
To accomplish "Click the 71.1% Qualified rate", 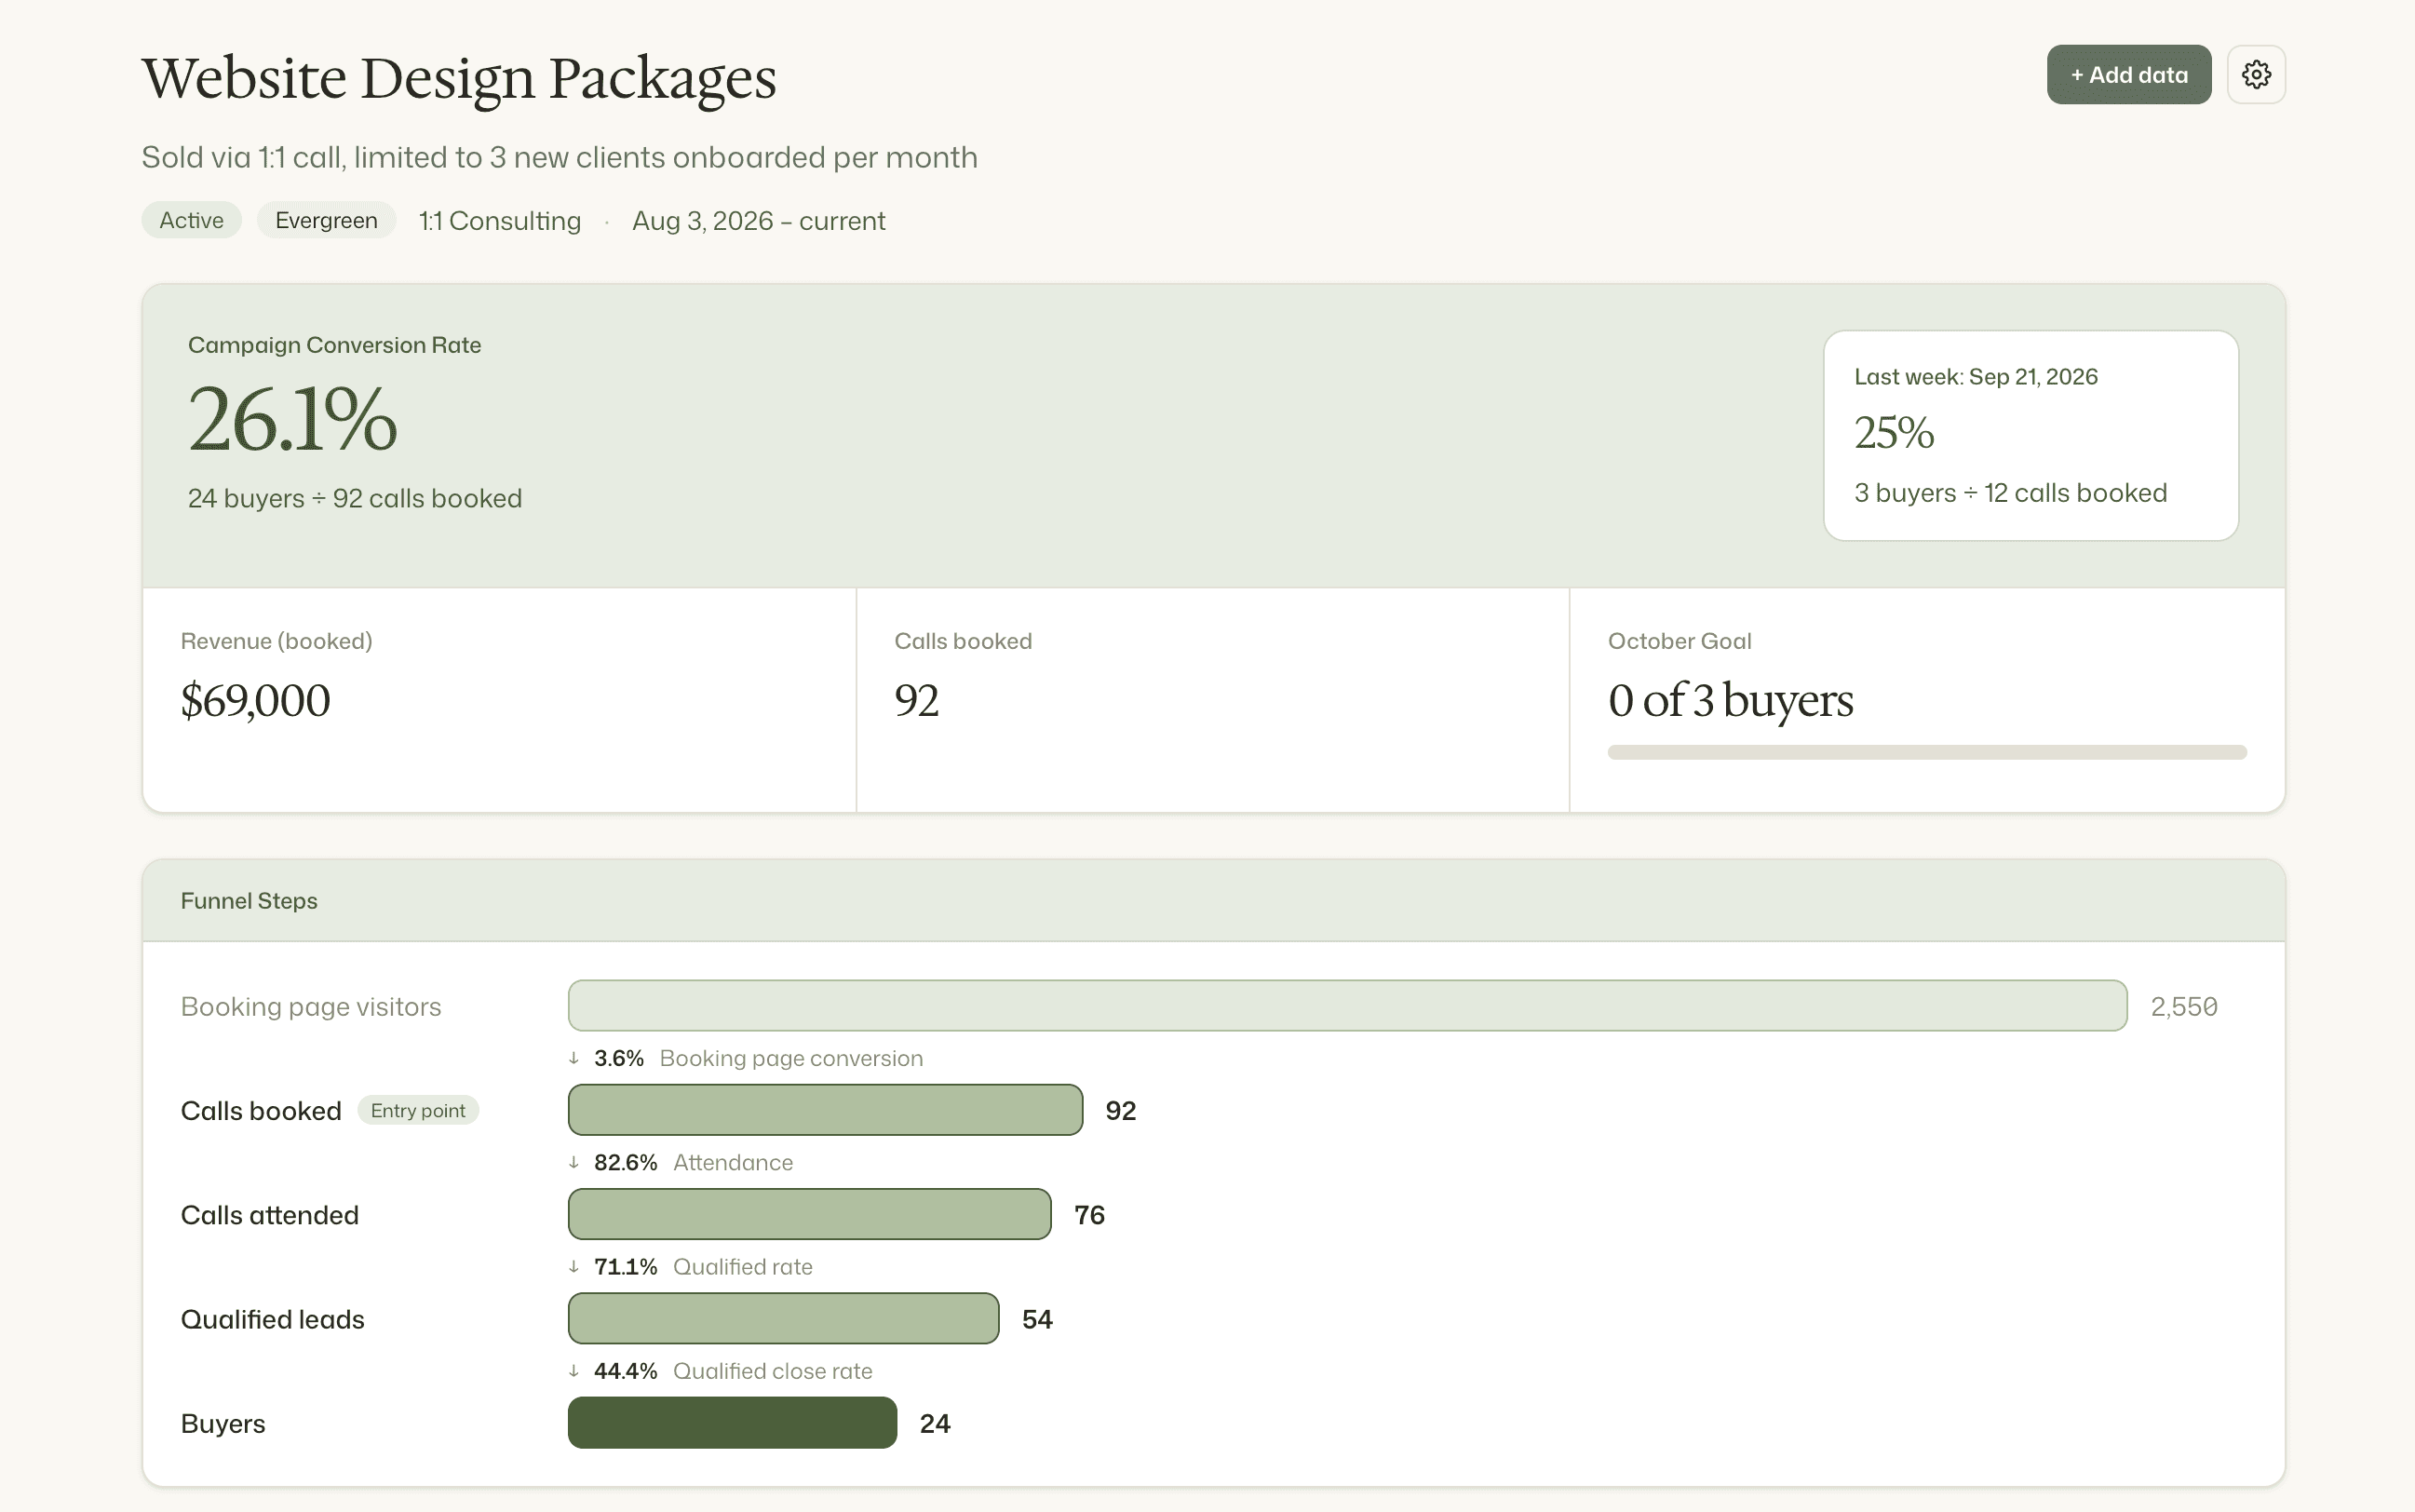I will (703, 1267).
